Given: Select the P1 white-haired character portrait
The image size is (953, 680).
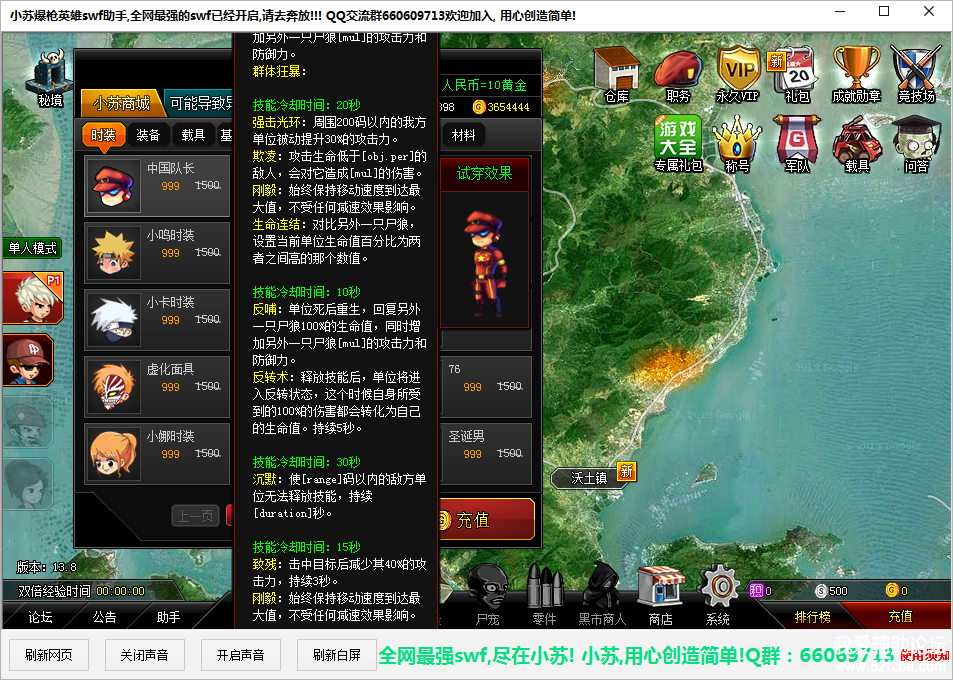Looking at the screenshot, I should coord(33,298).
